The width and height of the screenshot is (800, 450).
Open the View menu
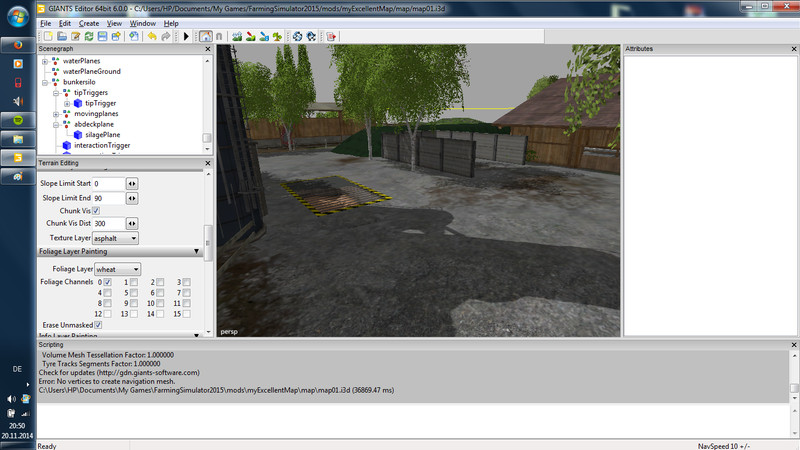click(114, 23)
